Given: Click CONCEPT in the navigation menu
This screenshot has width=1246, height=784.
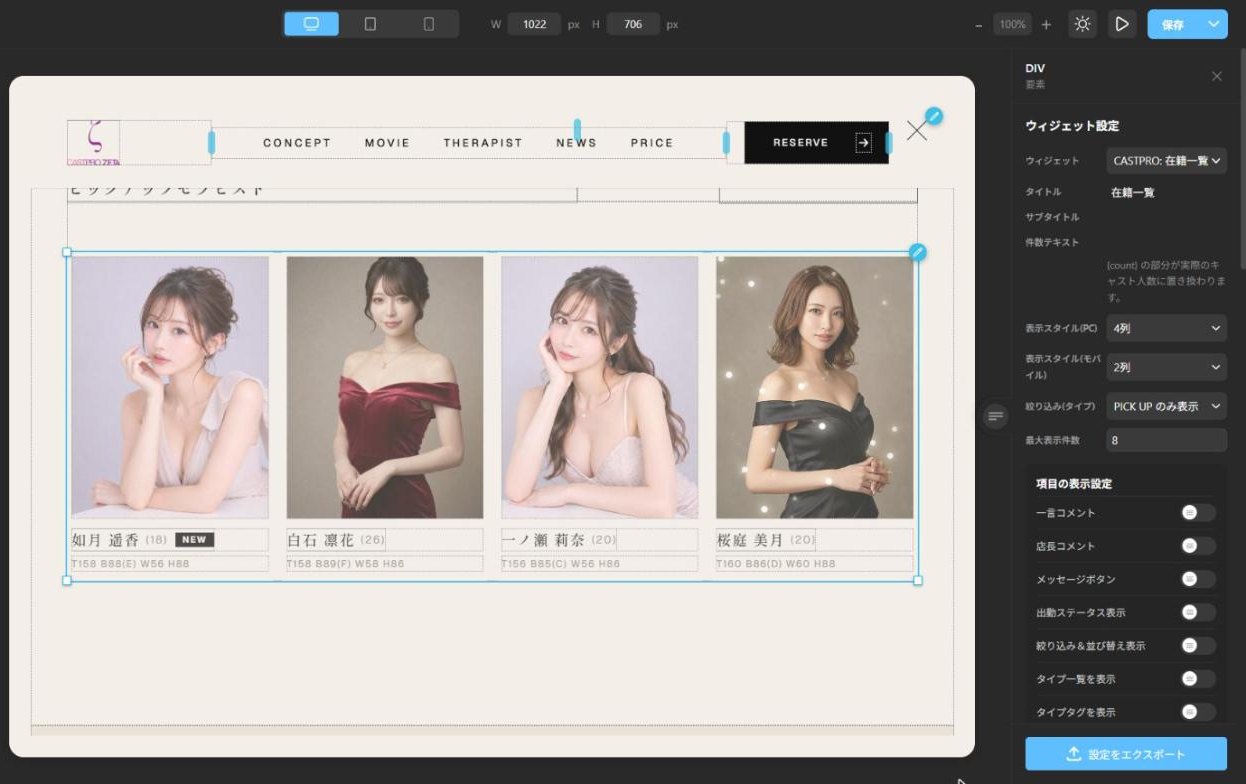Looking at the screenshot, I should [x=297, y=143].
